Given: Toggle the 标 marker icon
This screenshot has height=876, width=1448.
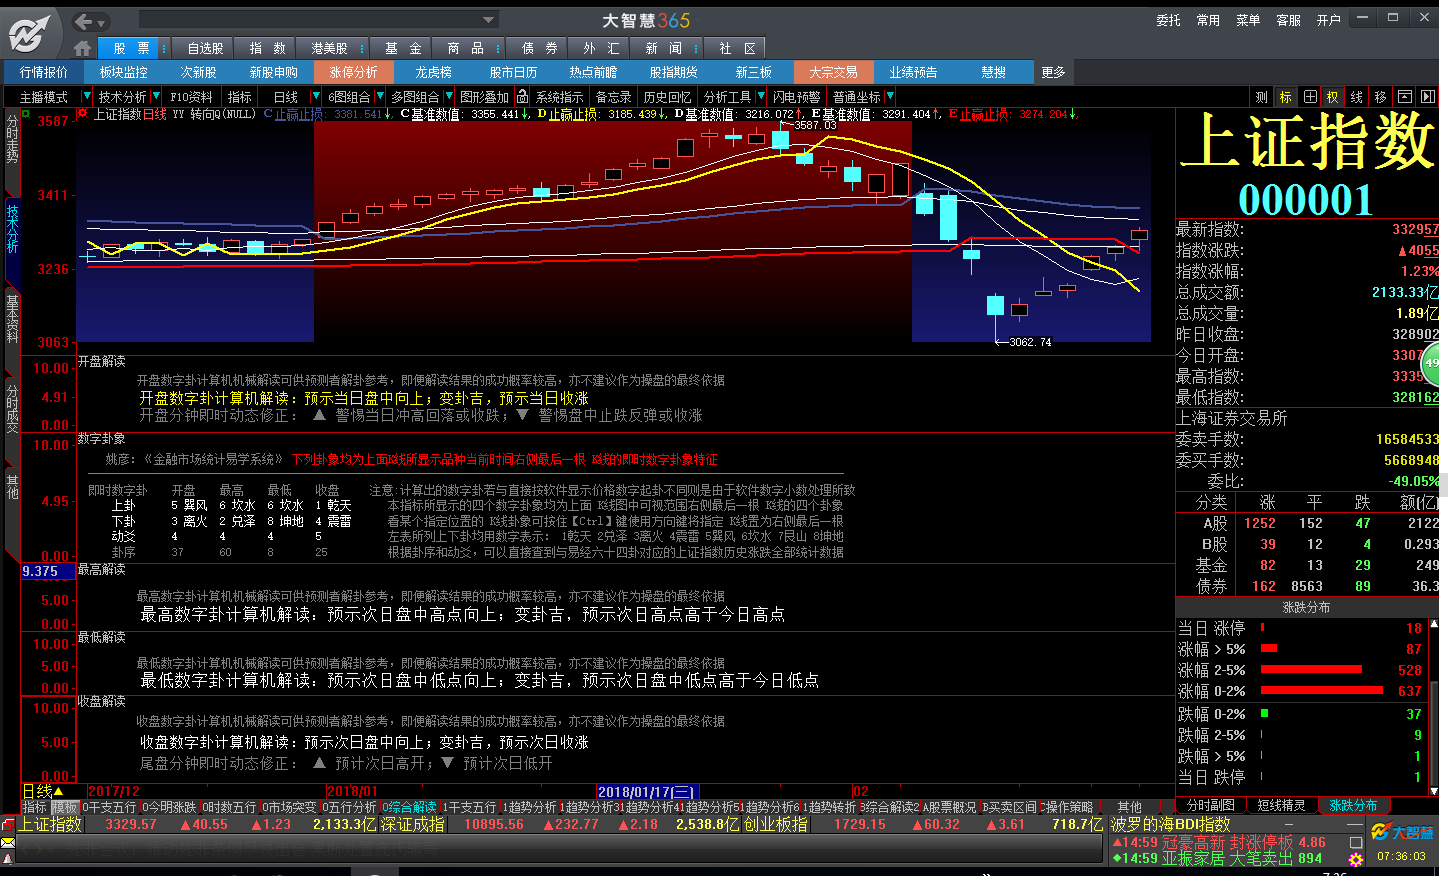Looking at the screenshot, I should 1286,97.
